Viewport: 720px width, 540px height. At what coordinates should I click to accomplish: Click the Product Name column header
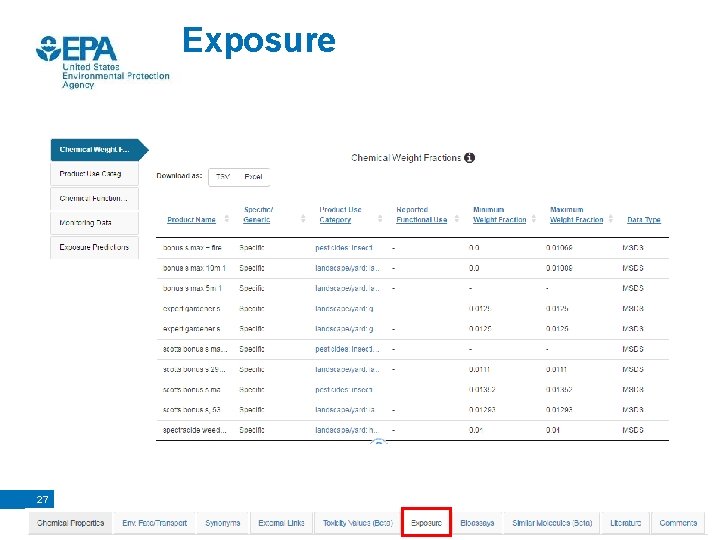click(x=191, y=219)
